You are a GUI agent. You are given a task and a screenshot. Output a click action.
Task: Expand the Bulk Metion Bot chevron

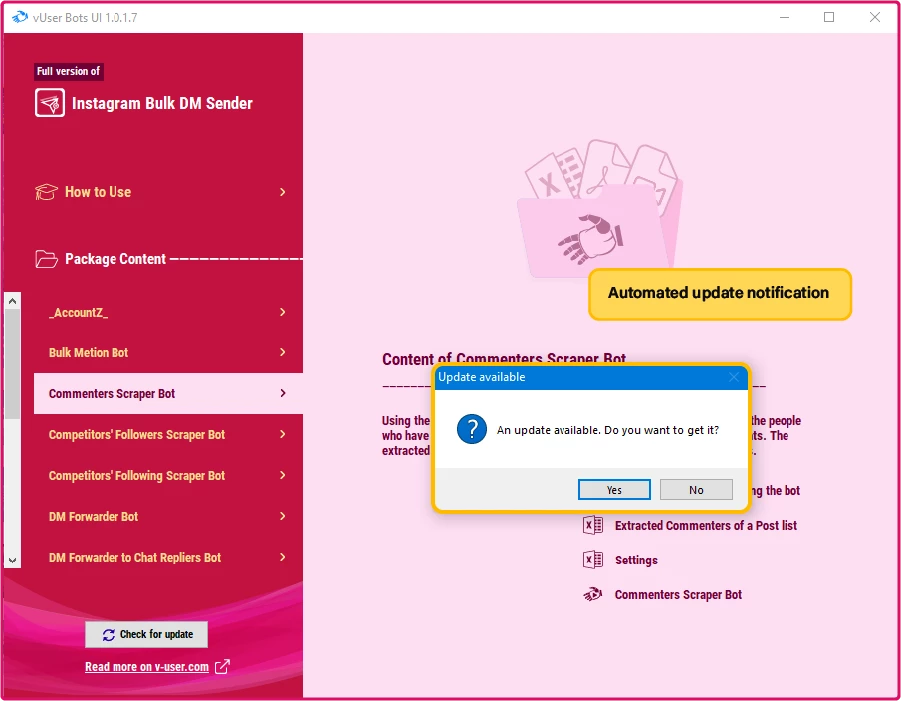pyautogui.click(x=283, y=352)
